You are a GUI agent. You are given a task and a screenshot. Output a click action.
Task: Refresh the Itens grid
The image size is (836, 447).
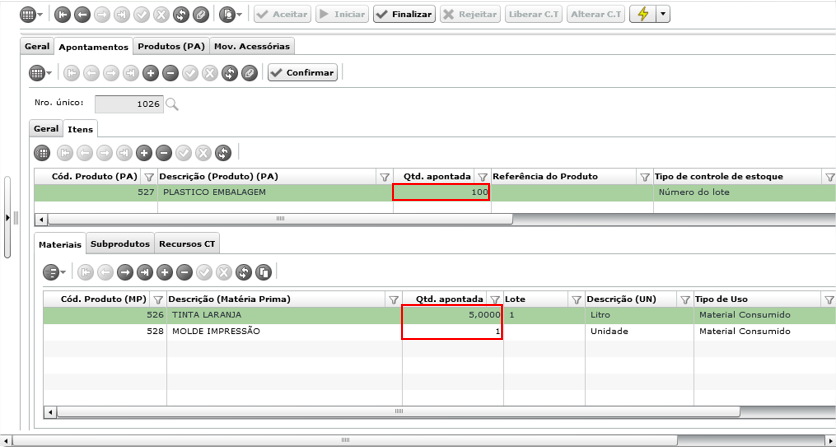[x=223, y=153]
